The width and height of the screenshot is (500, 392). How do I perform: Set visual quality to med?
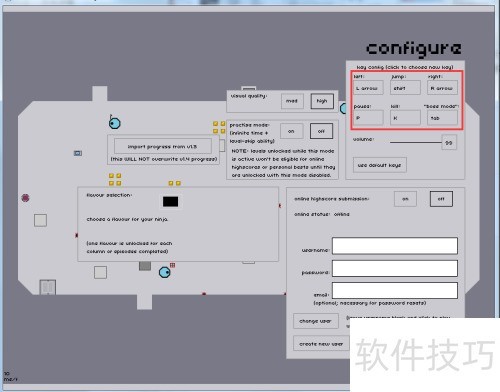click(292, 101)
